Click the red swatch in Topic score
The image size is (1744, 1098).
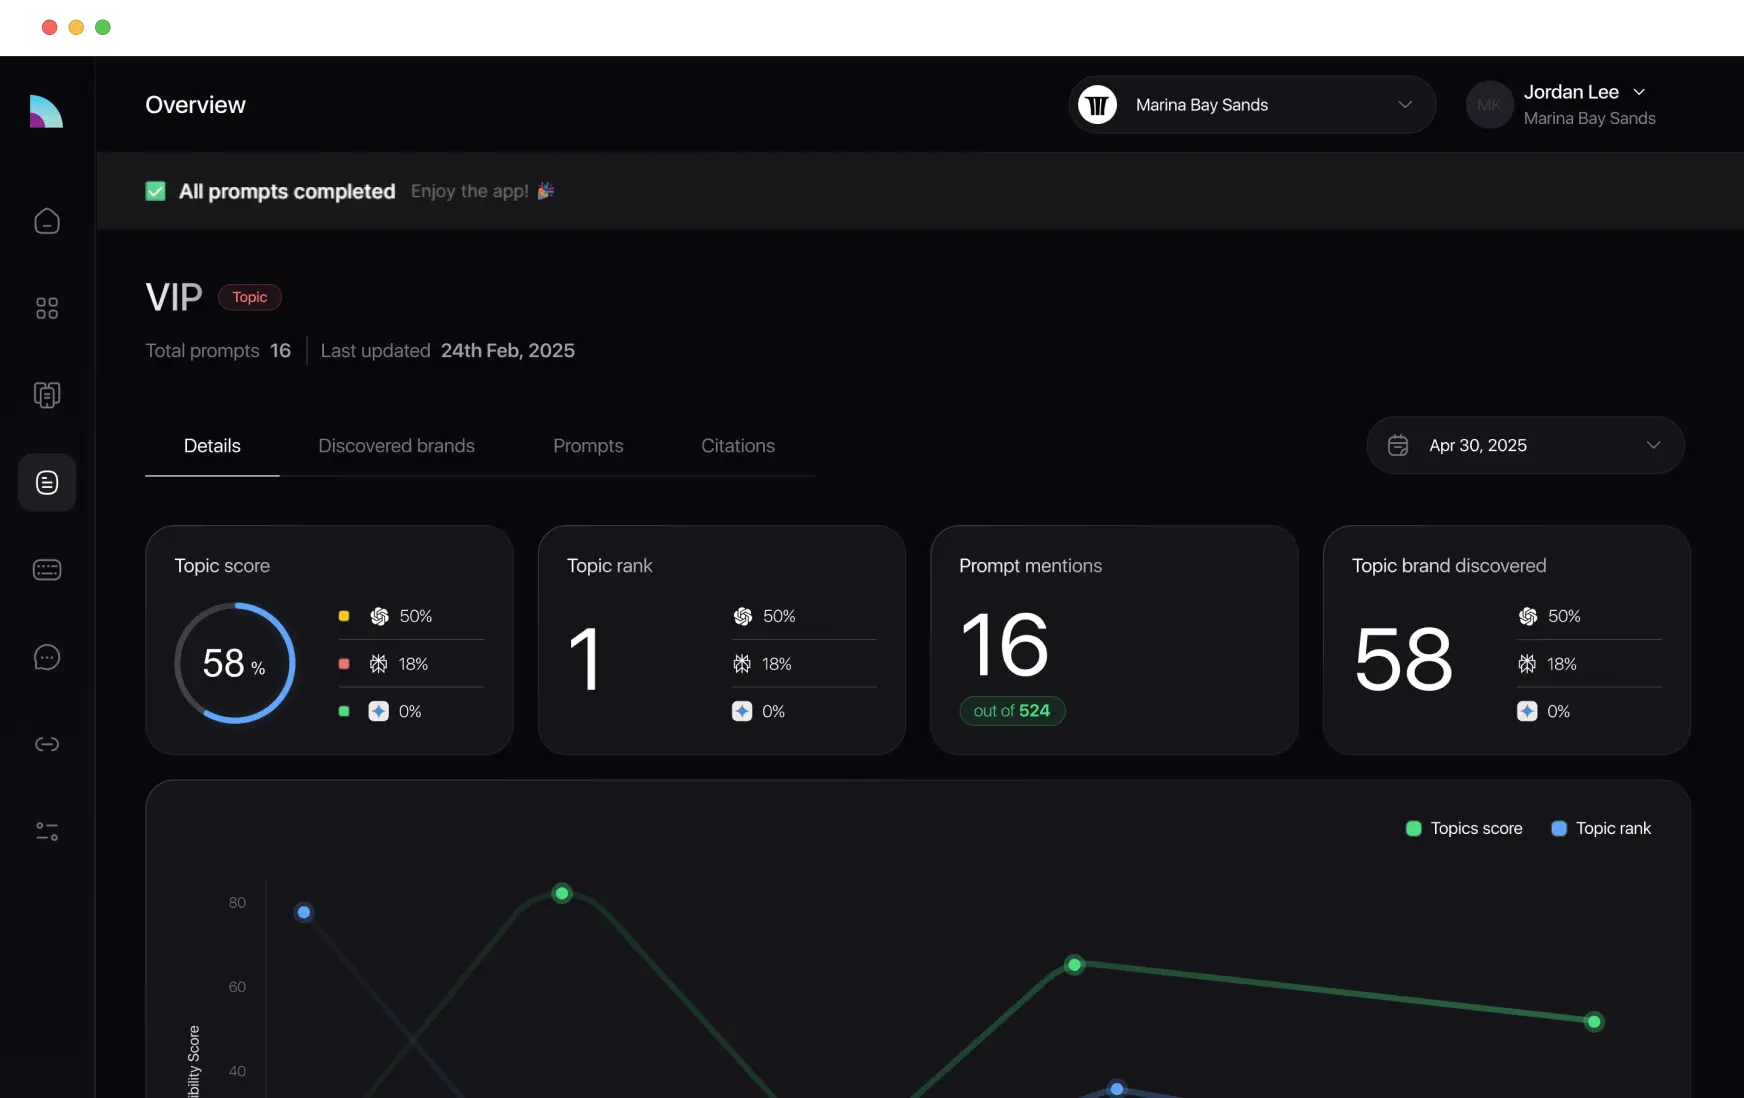344,664
